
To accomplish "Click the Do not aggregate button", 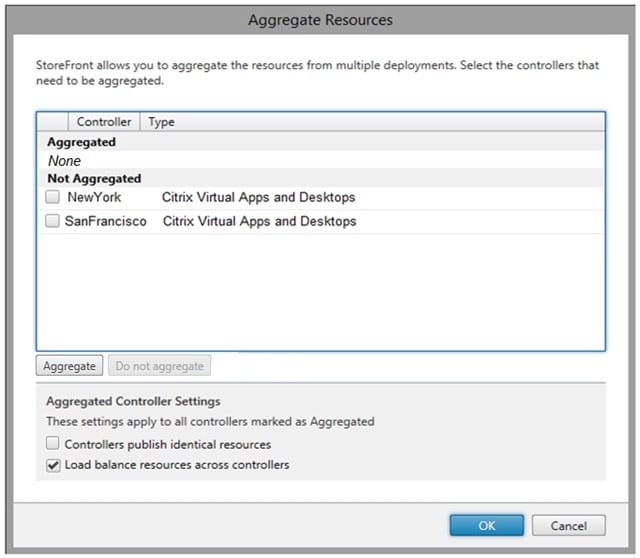I will click(158, 367).
